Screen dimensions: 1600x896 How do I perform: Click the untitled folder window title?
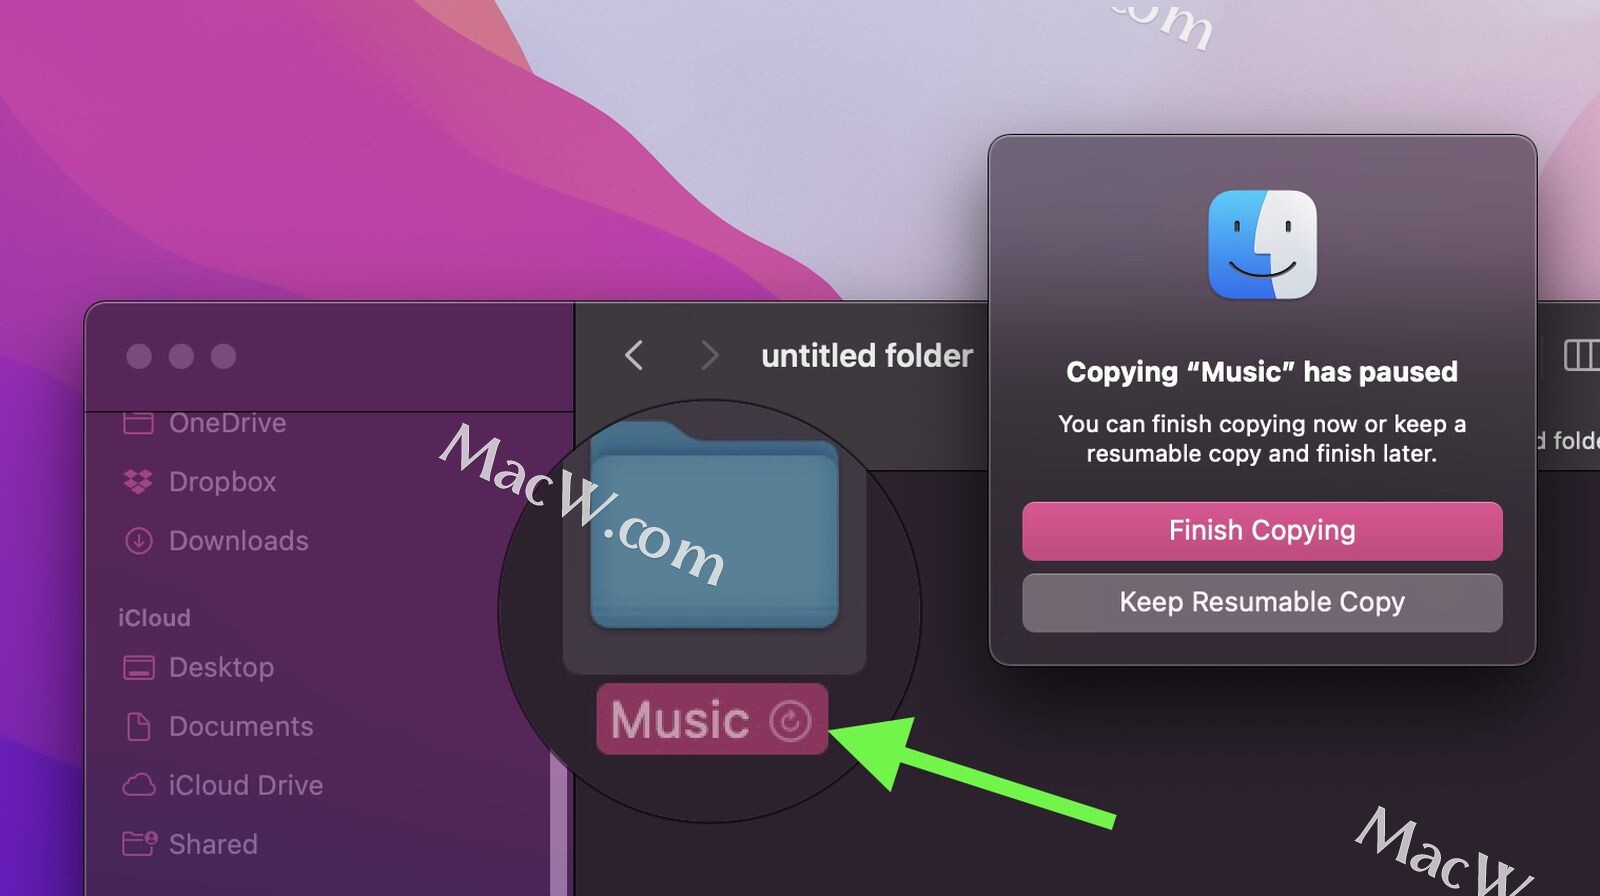click(867, 356)
